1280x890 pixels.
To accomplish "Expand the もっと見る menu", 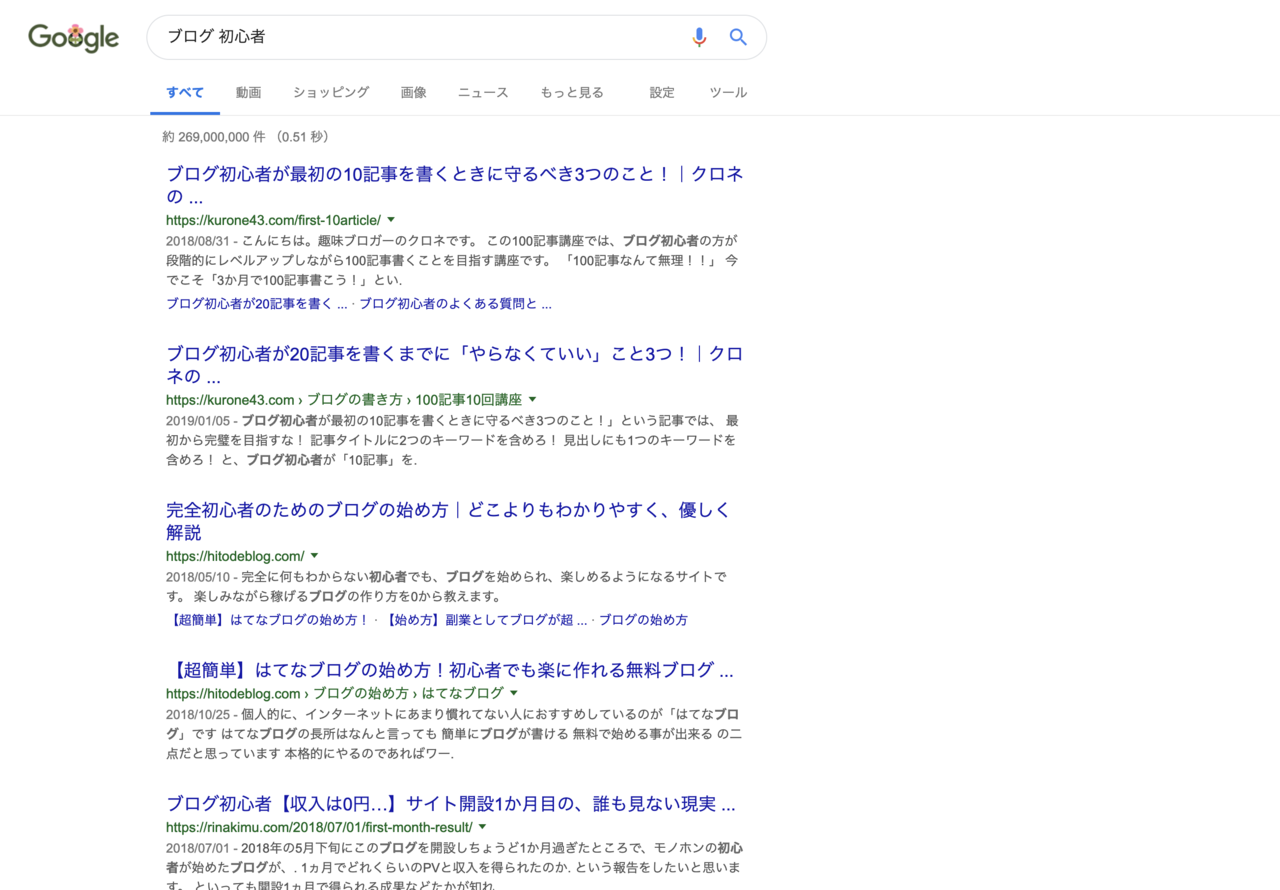I will 572,92.
